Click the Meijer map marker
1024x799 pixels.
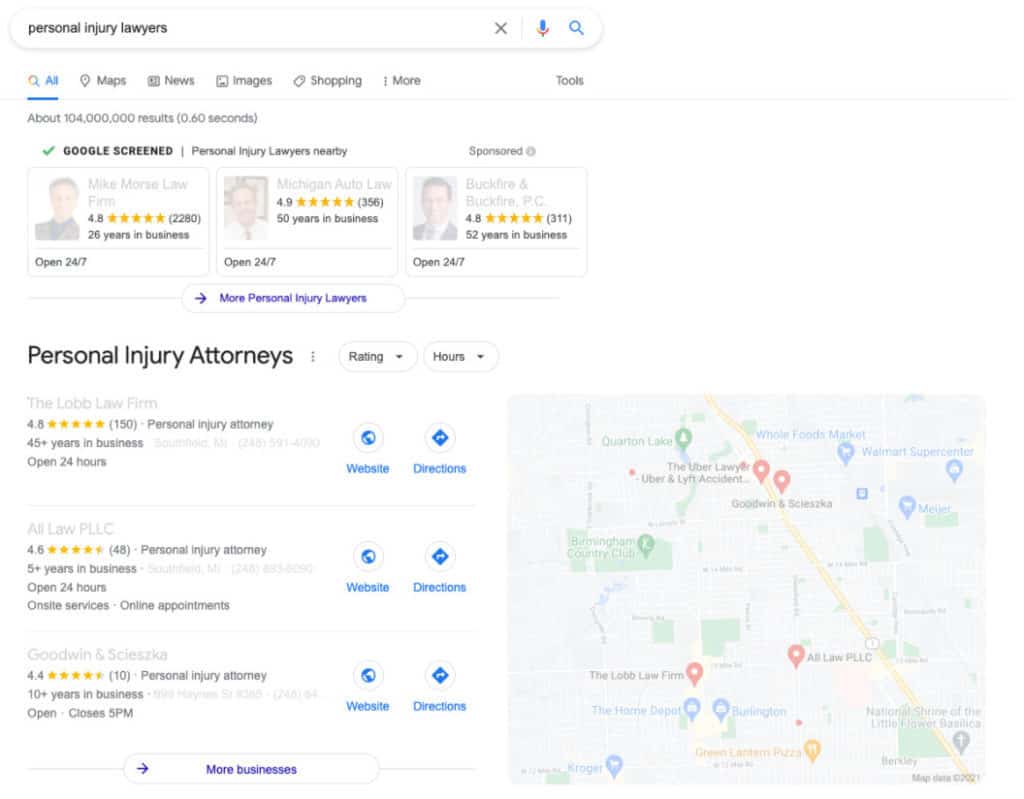click(x=907, y=506)
